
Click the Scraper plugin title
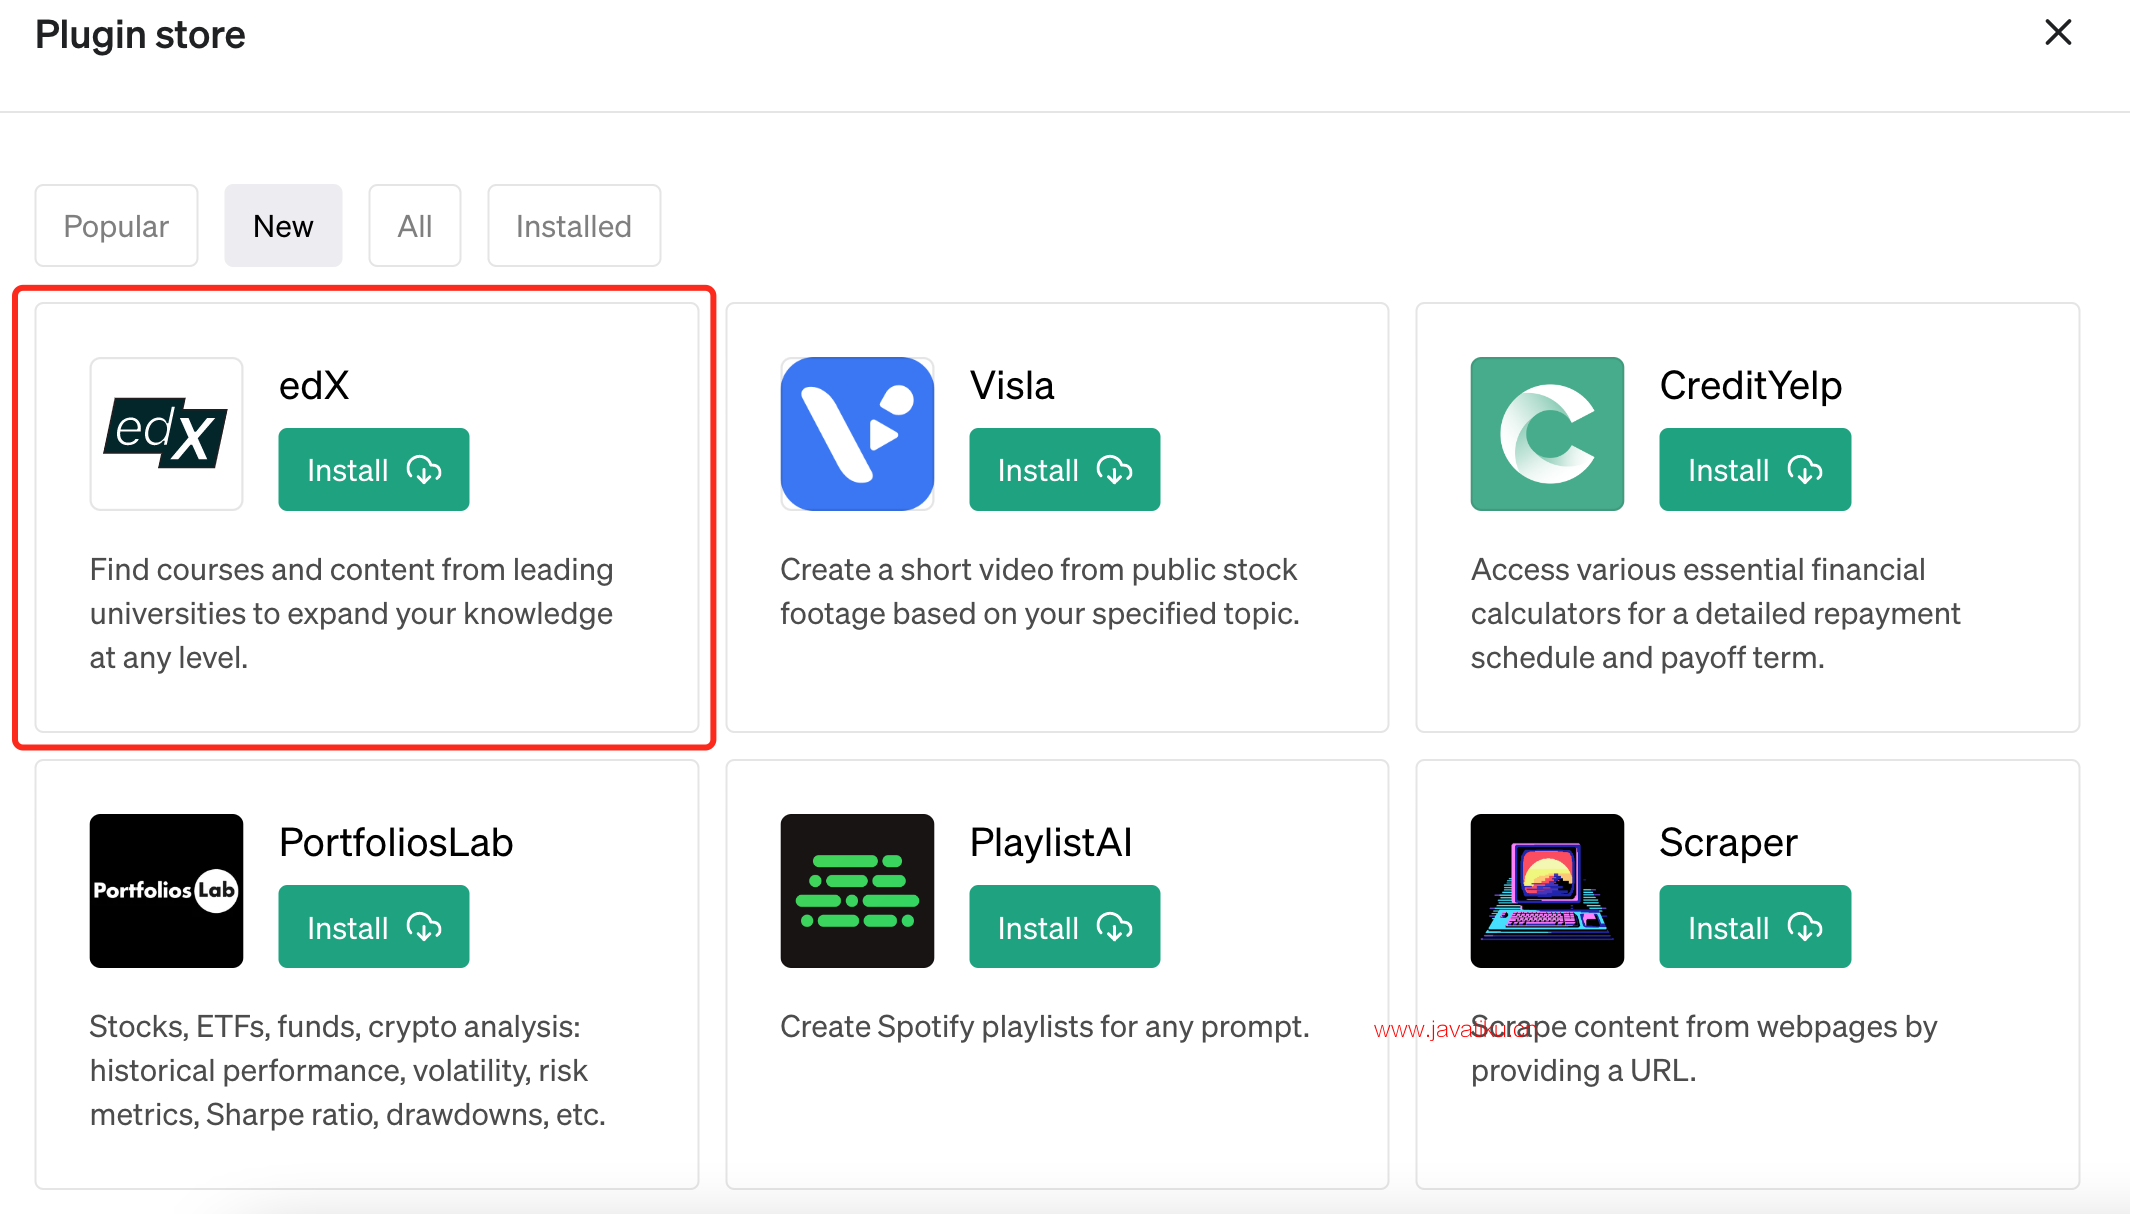pos(1728,843)
